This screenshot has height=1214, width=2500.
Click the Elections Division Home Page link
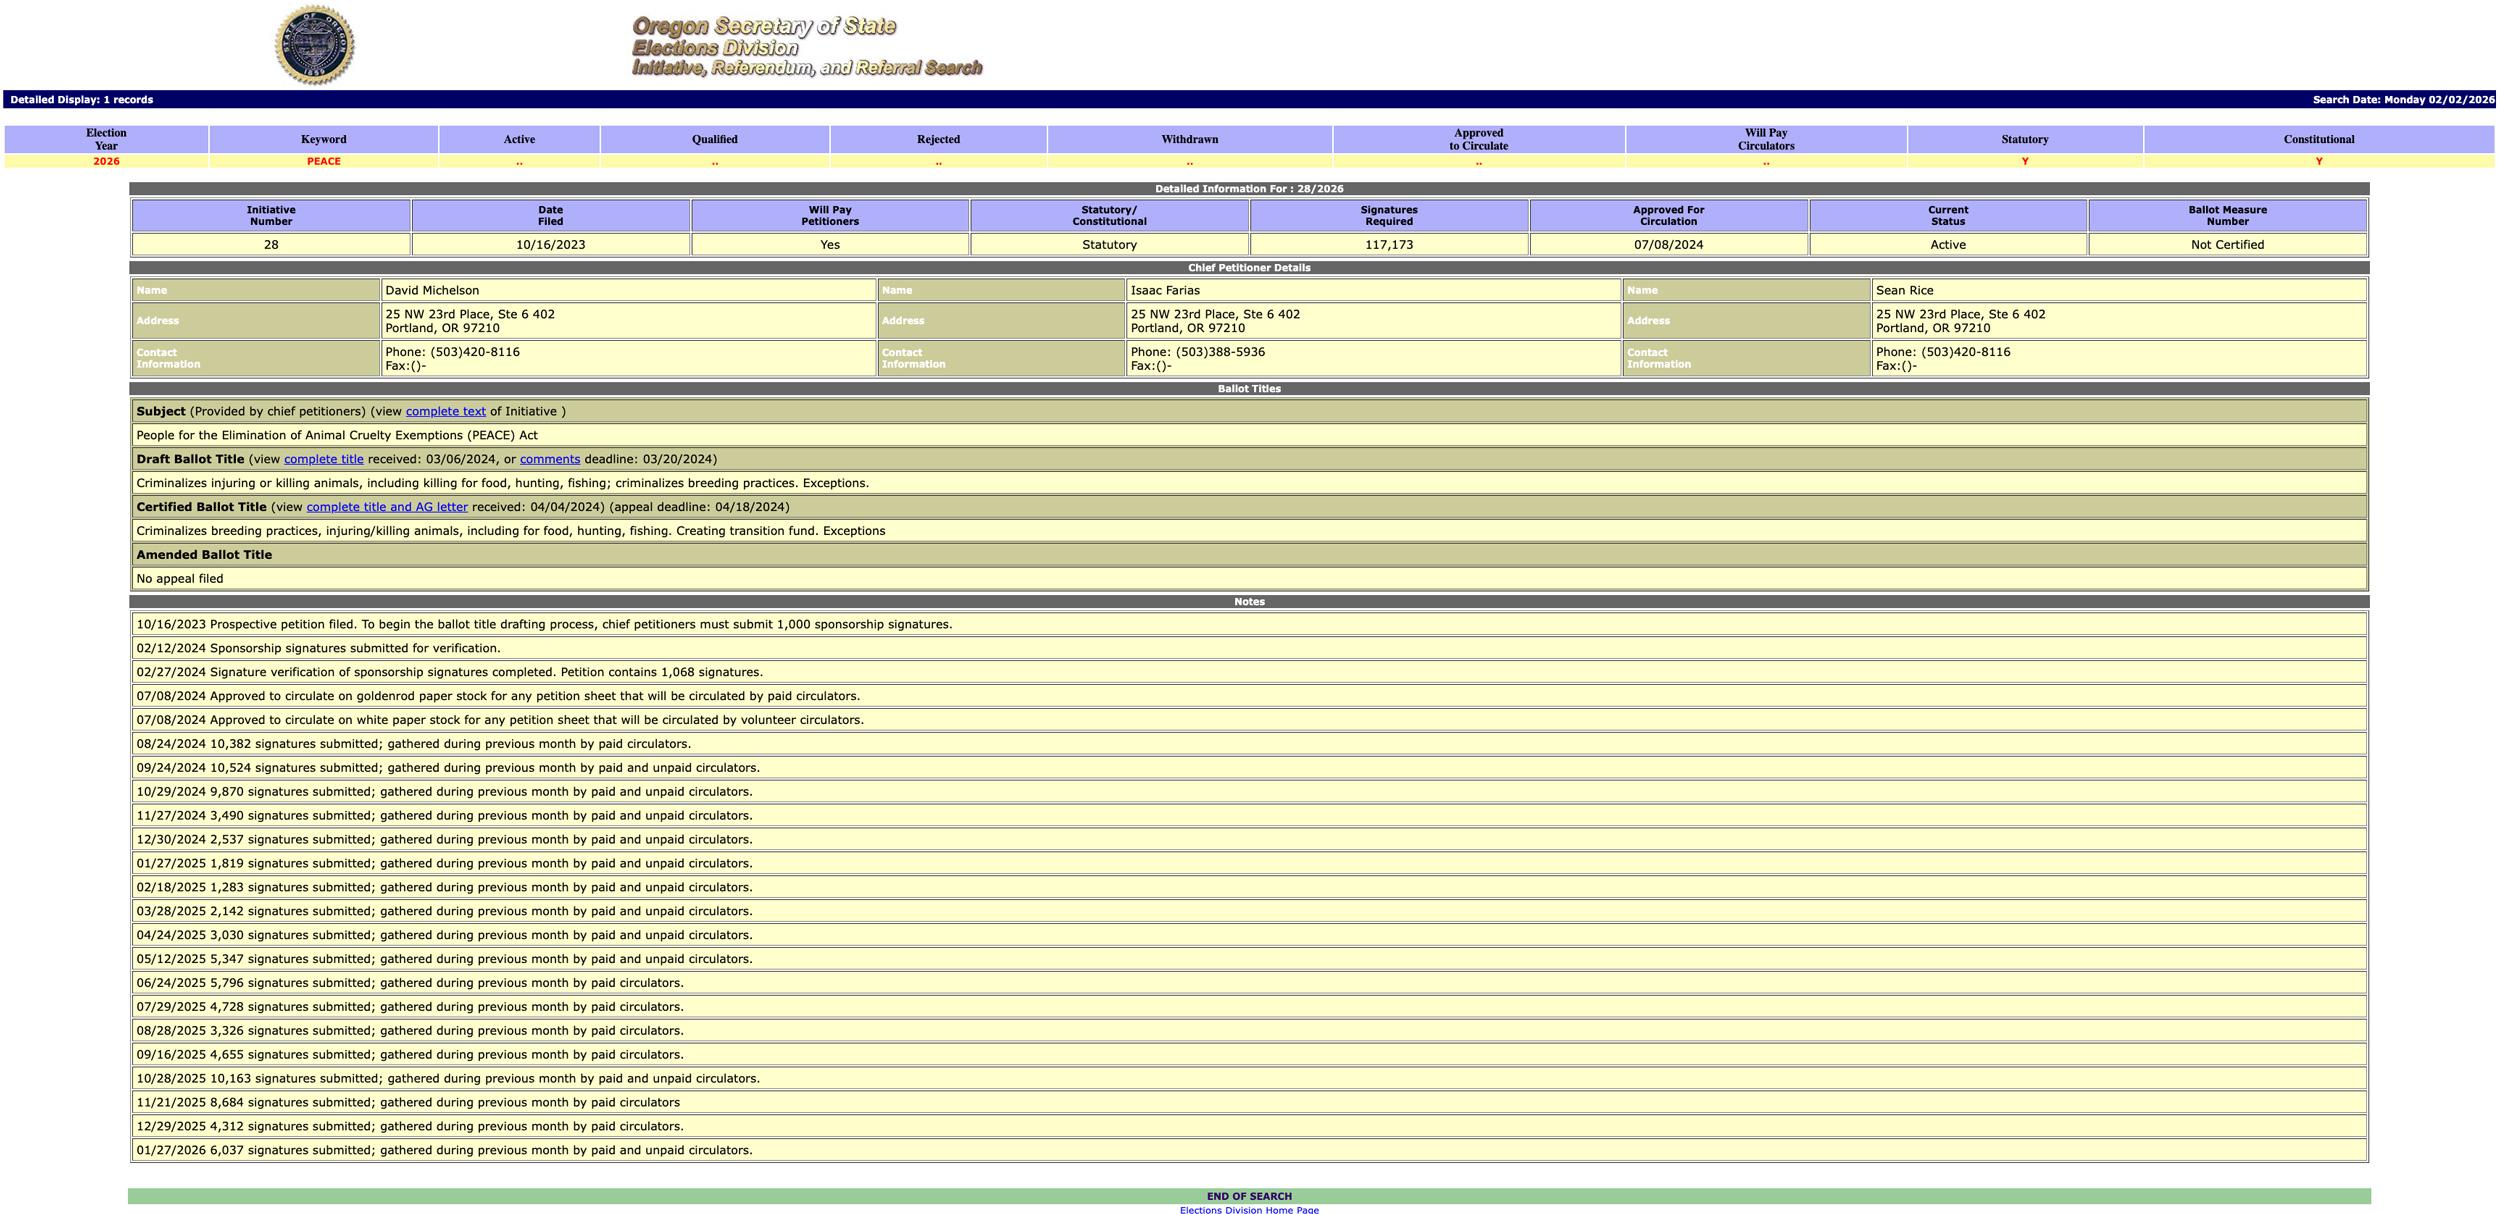[x=1249, y=1209]
